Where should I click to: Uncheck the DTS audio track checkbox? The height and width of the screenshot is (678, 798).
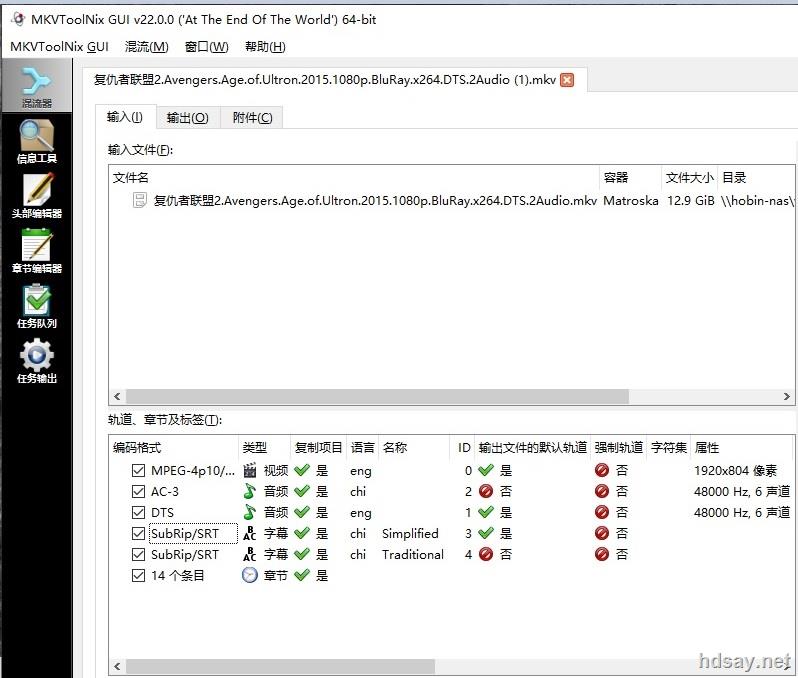138,512
